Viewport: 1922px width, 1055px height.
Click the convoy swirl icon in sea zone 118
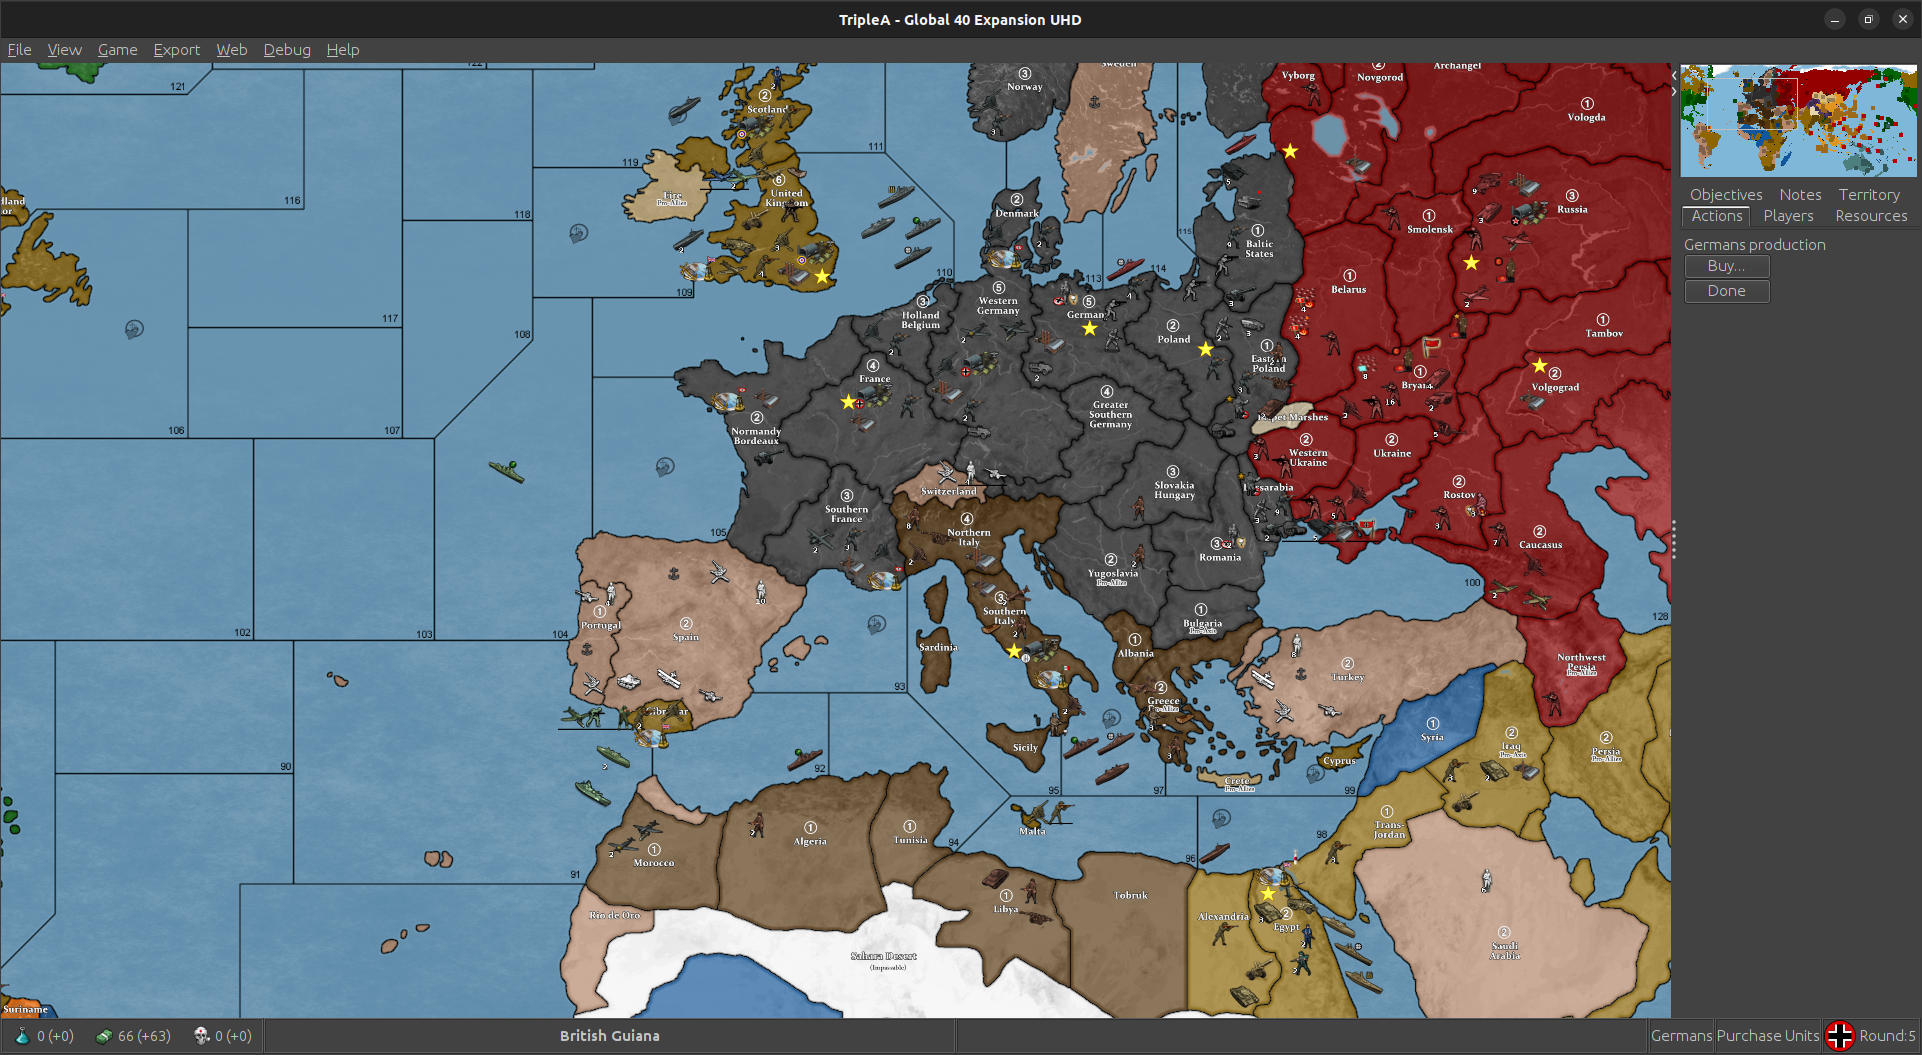coord(579,234)
